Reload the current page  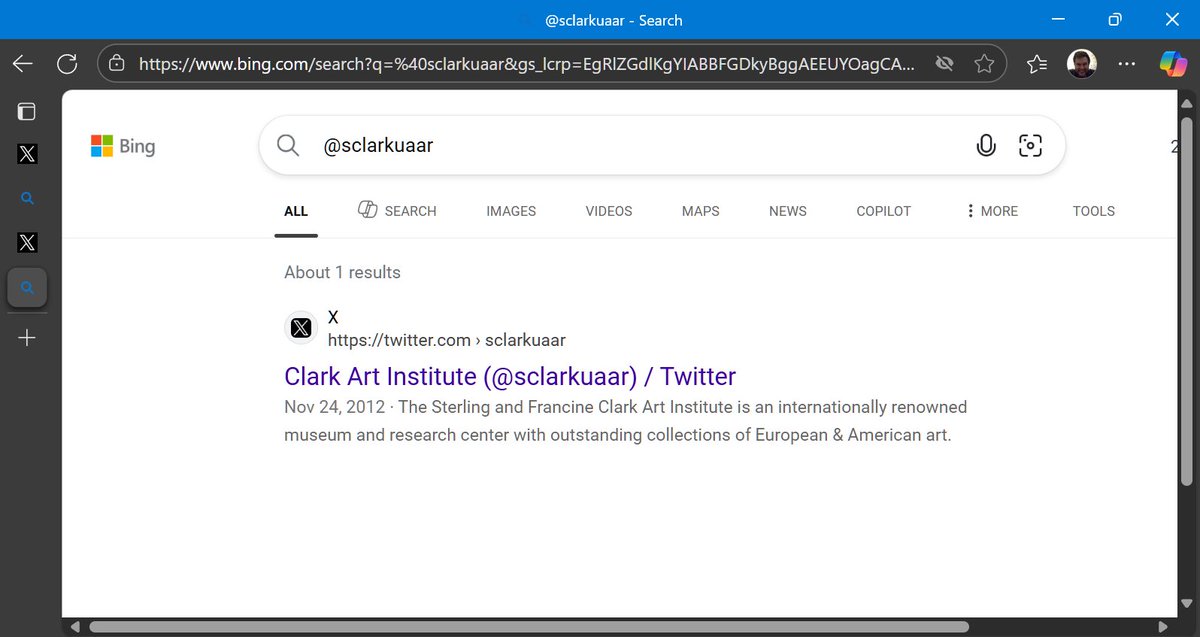[67, 64]
